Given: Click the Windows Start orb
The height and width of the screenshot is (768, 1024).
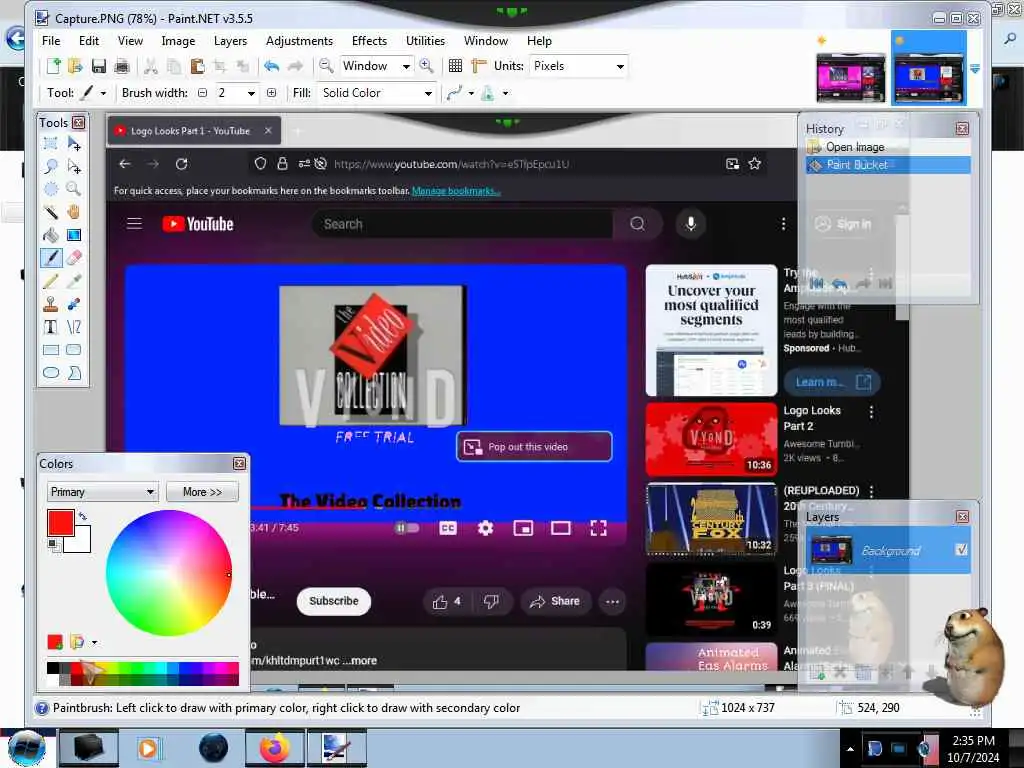Looking at the screenshot, I should coord(27,748).
